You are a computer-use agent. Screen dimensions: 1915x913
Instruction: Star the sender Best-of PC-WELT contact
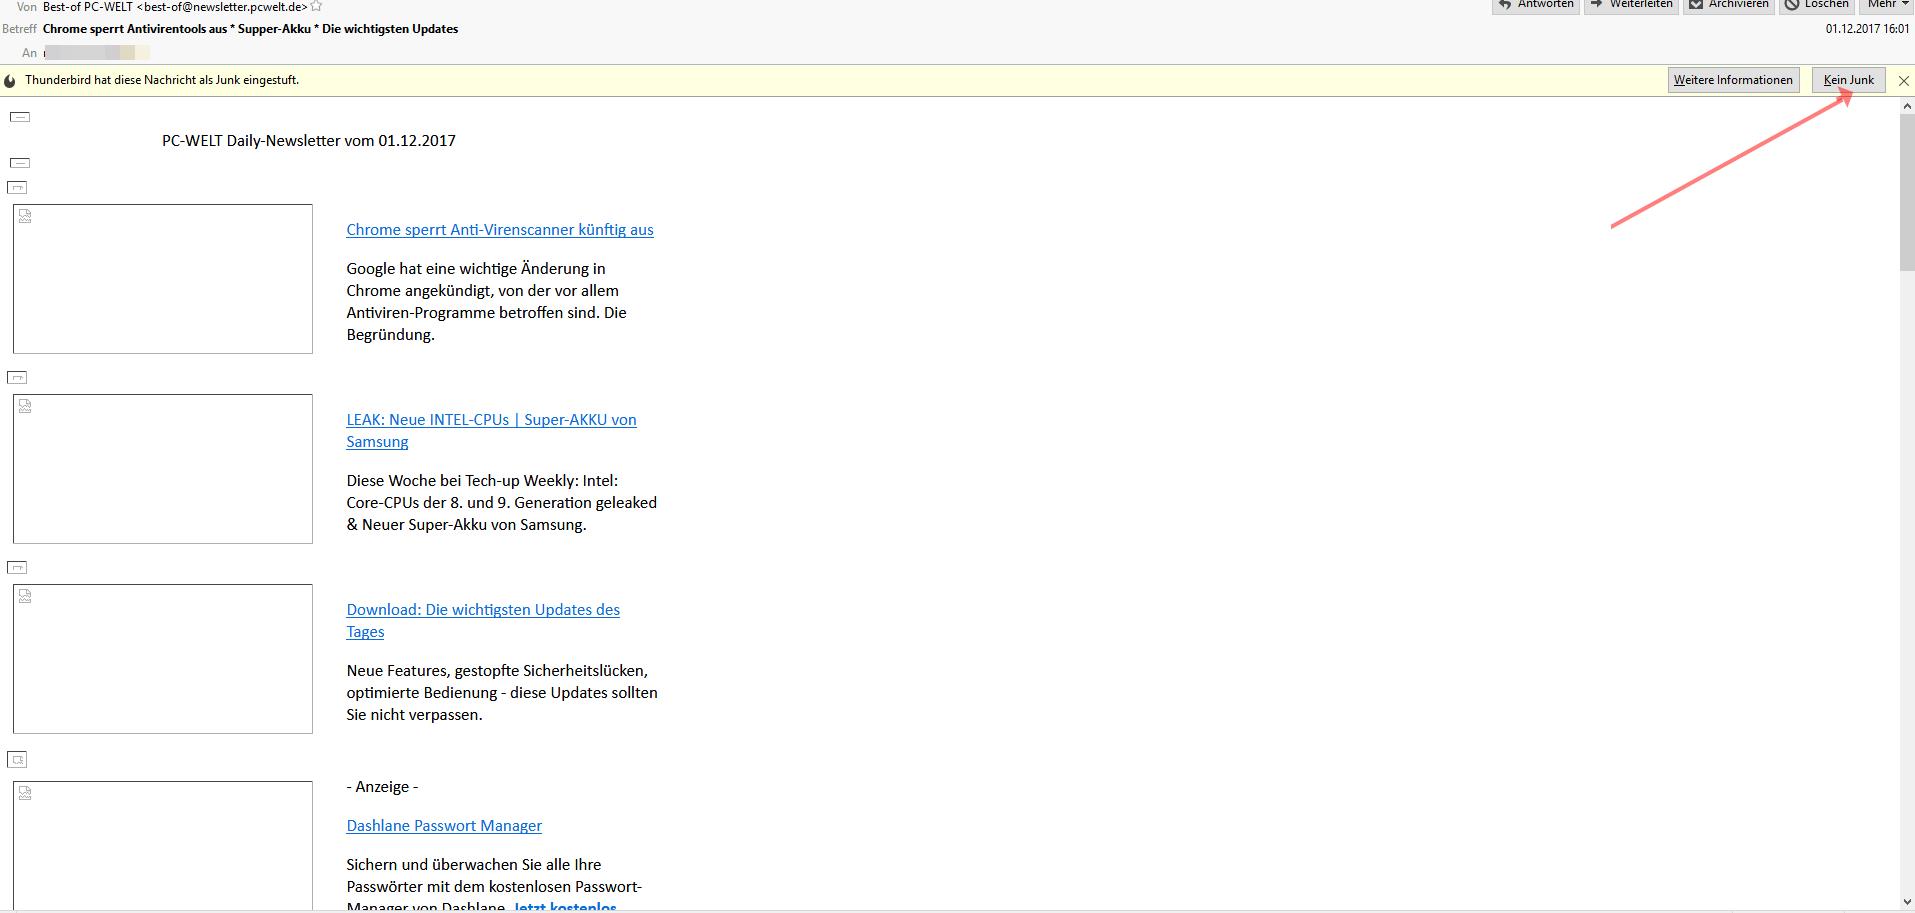(317, 6)
